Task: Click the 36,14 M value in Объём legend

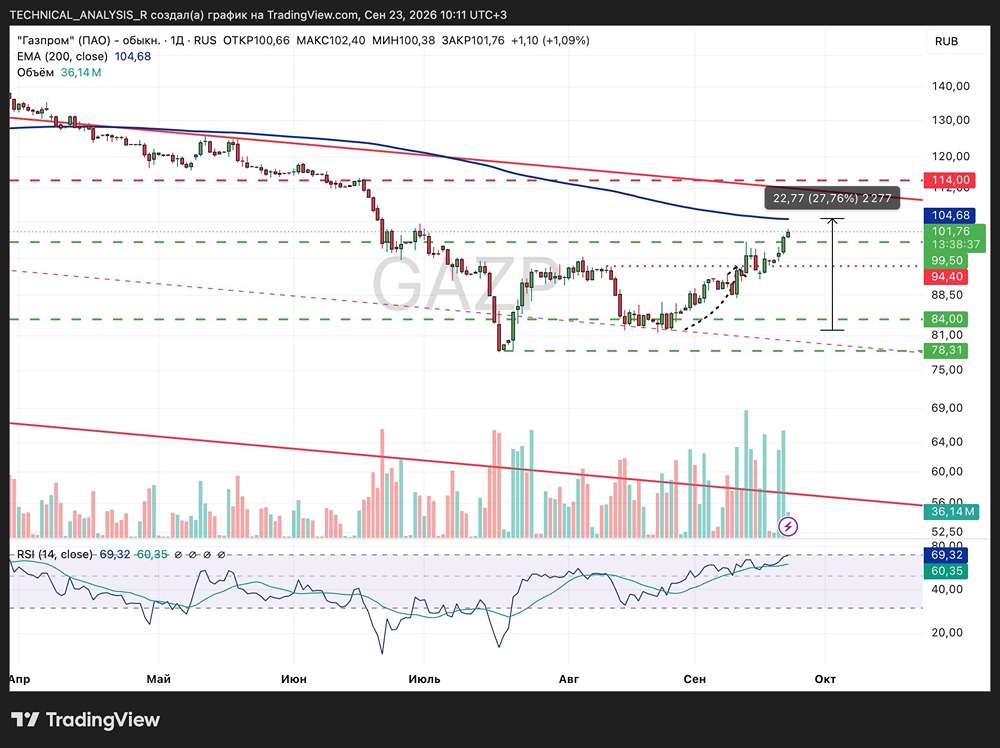Action: [81, 73]
